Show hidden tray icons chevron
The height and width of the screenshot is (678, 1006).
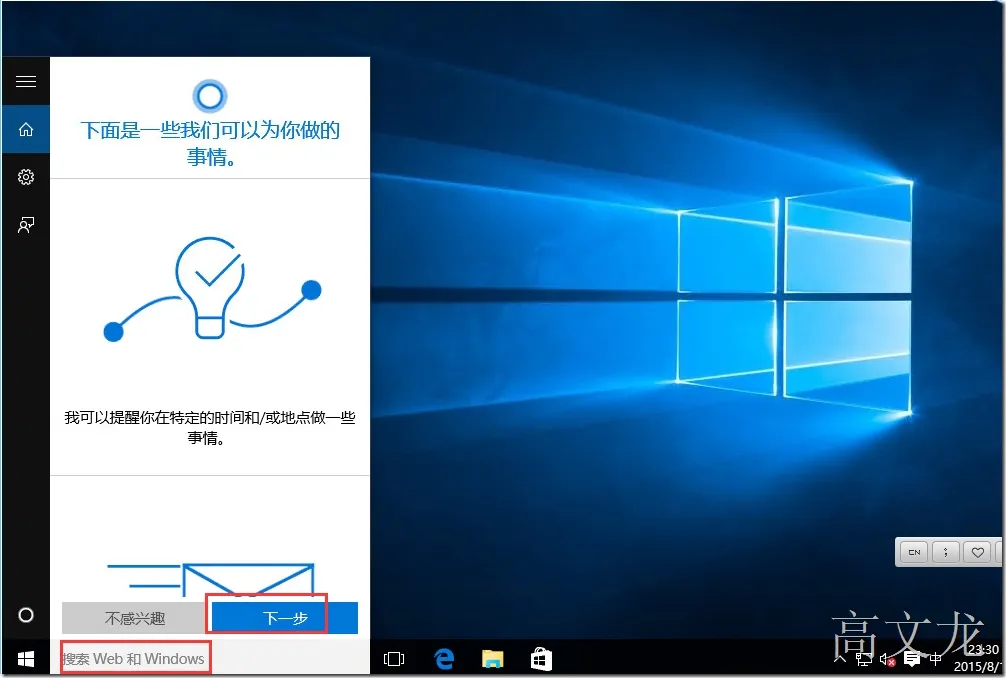coord(839,658)
